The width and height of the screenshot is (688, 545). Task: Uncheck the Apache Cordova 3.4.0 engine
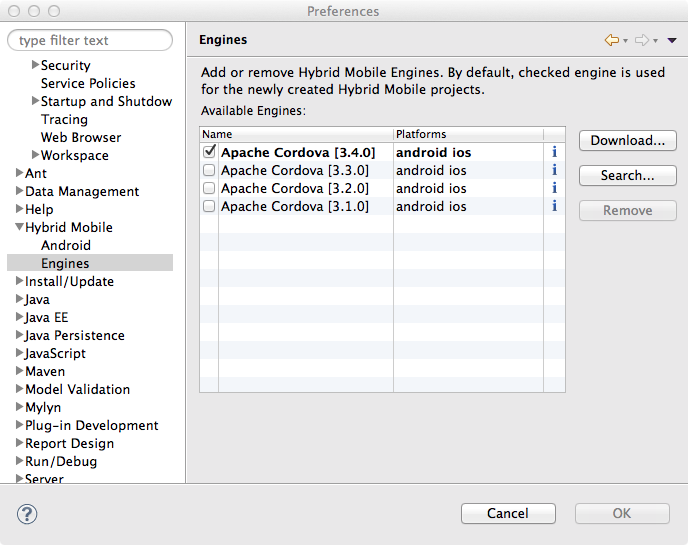(209, 153)
